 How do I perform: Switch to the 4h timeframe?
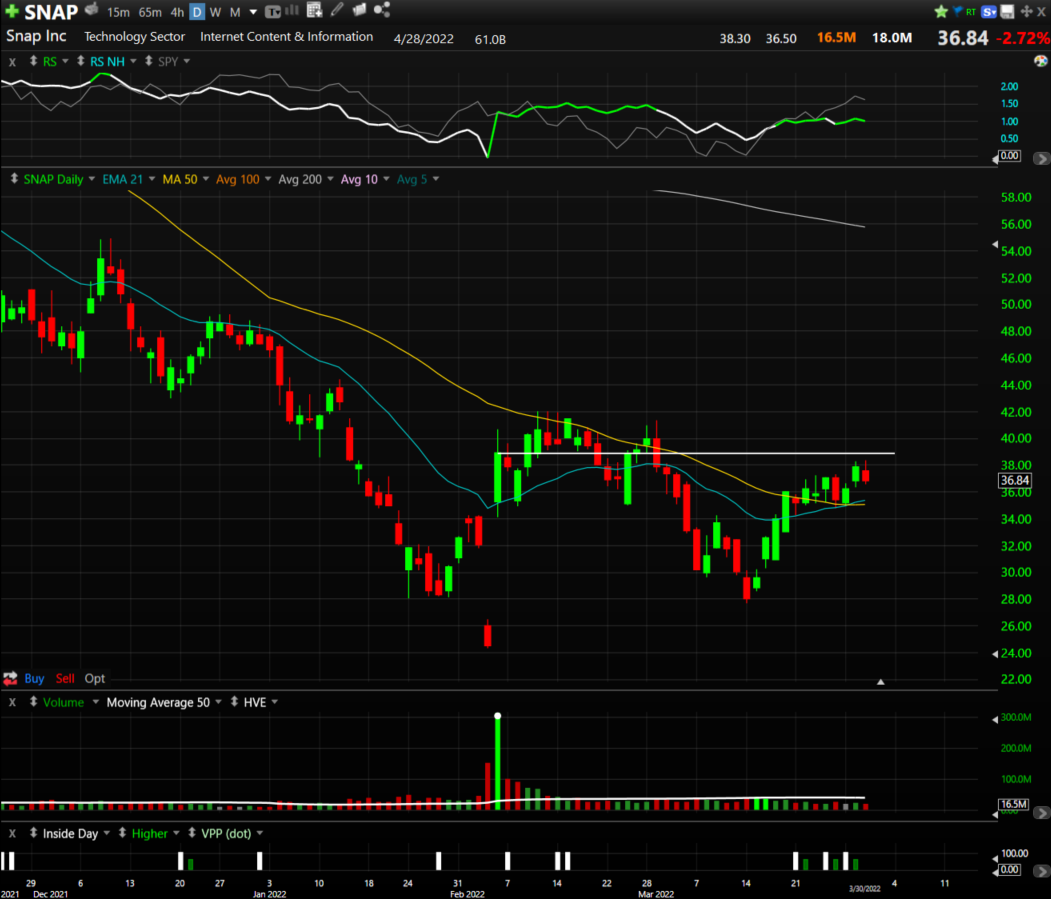[177, 12]
